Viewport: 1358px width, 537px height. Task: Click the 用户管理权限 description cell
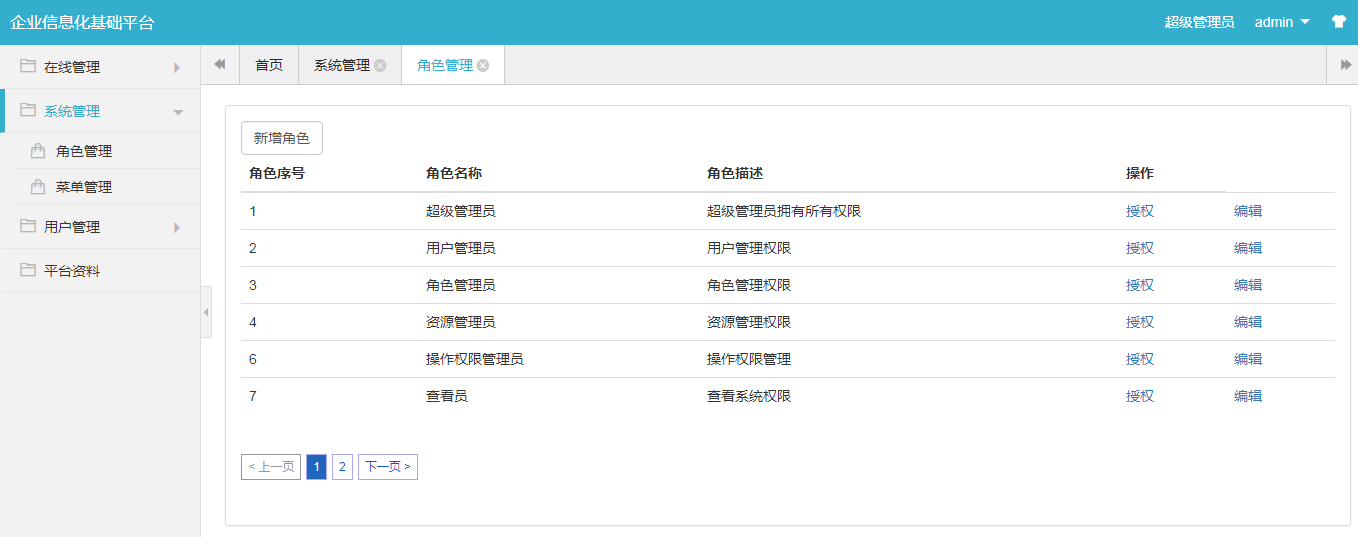coord(749,248)
